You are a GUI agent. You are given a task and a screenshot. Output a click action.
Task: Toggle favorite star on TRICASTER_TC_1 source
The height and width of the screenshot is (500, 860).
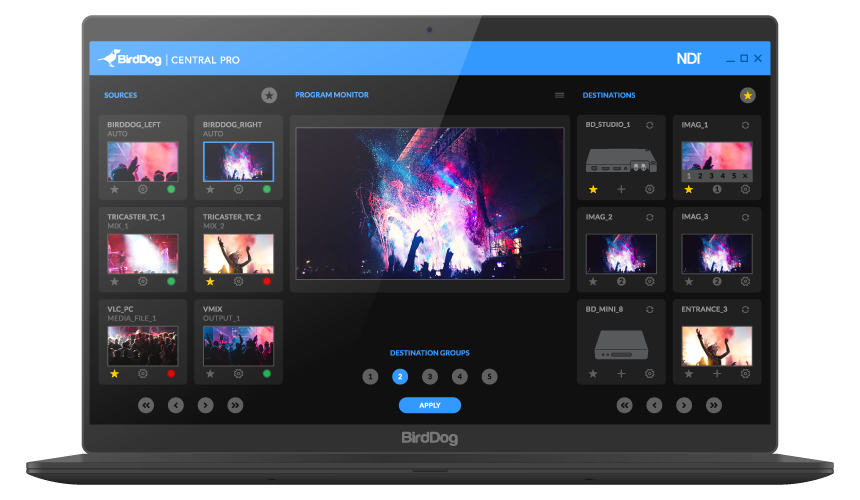pos(114,281)
